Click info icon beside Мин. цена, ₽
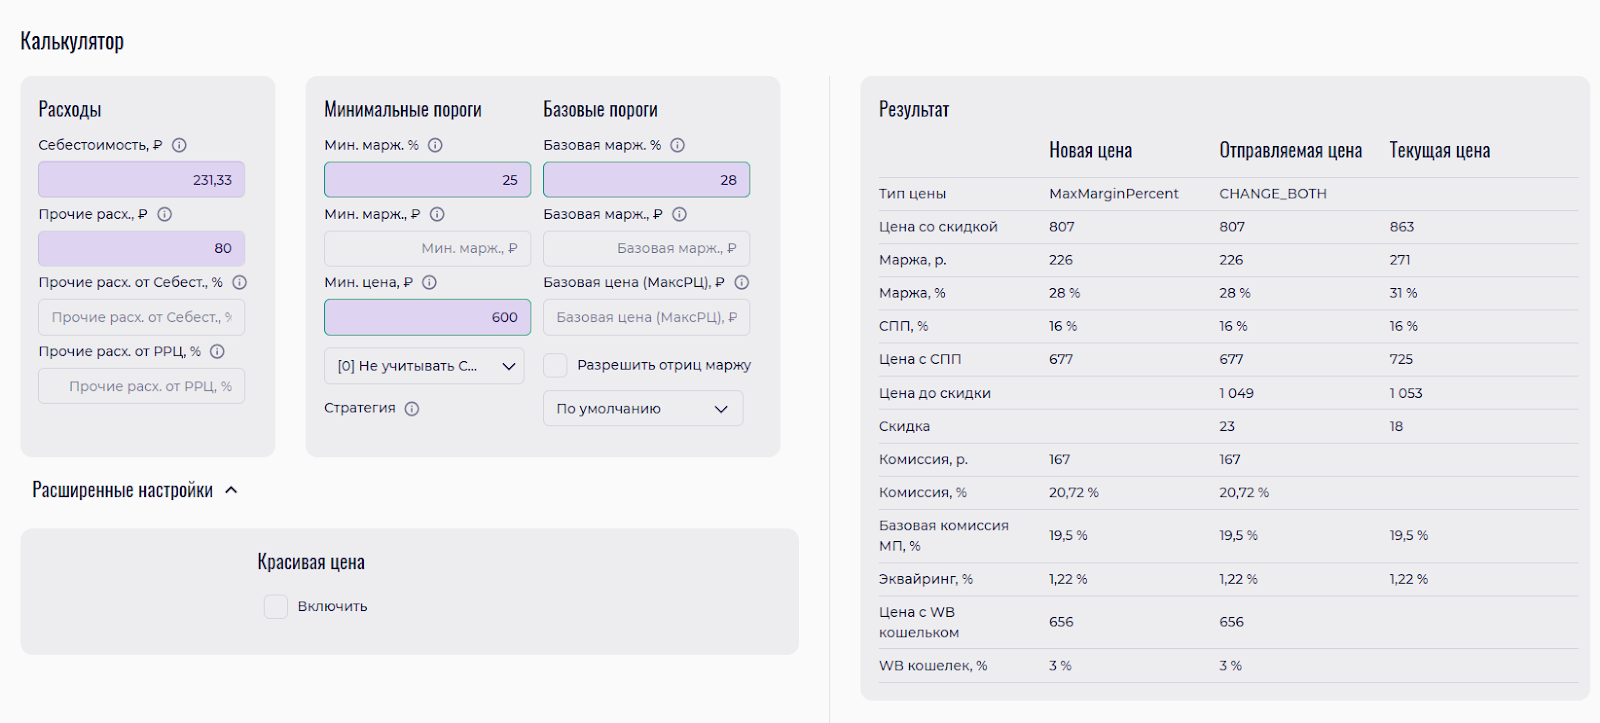 coord(430,282)
